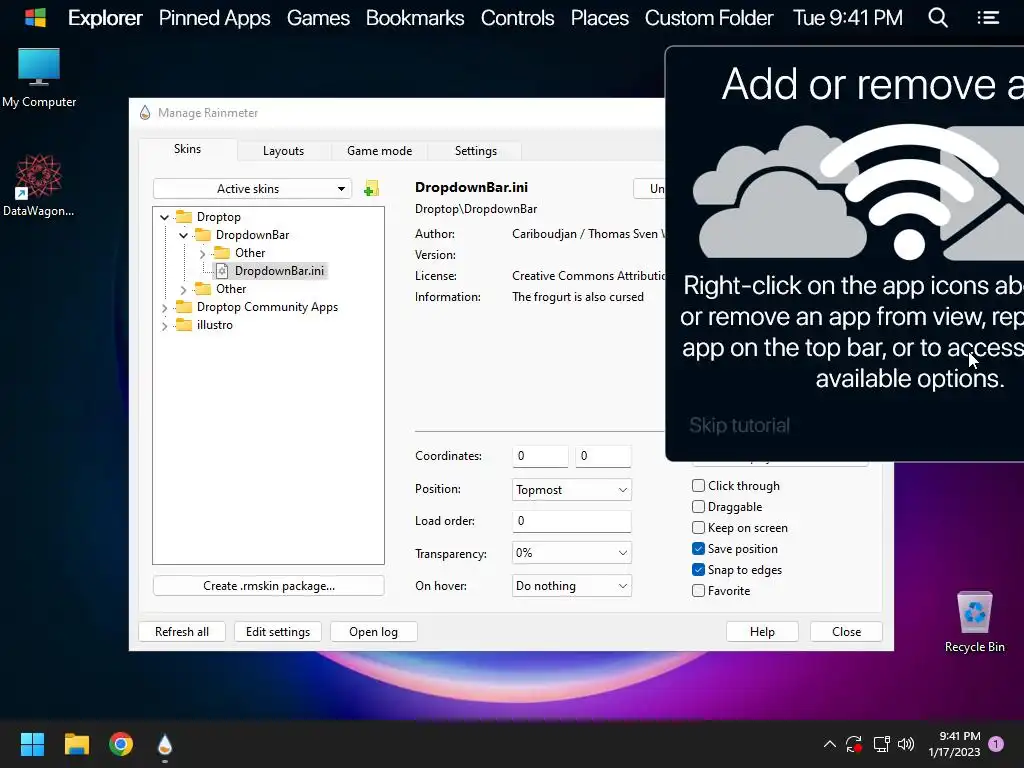Open the Explorer menu on Droptop bar
Screen dimensions: 1024x768
104,18
